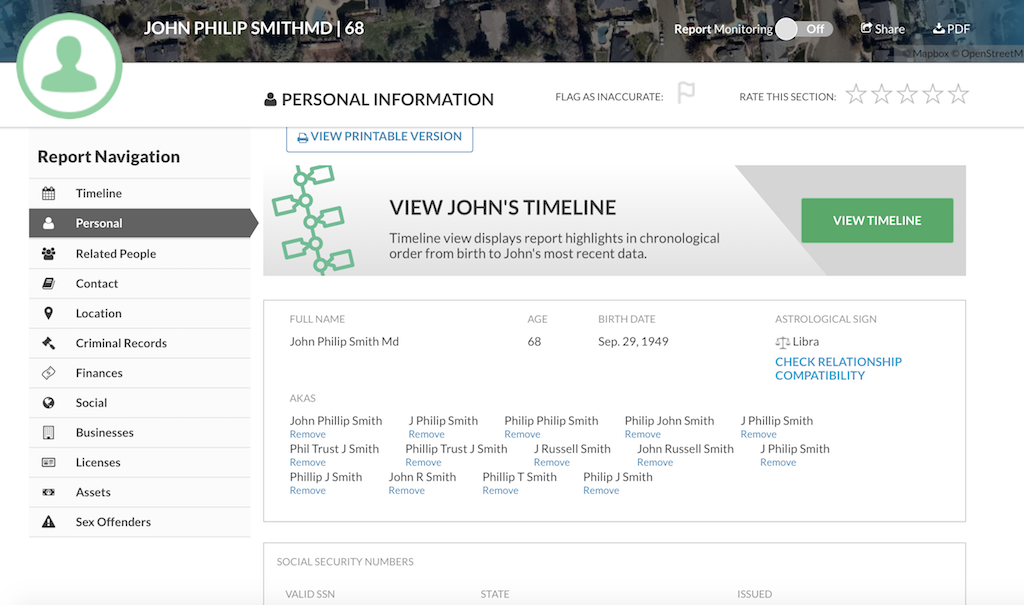Click the header title JOHN PHILIP SMITHMD | 68
The width and height of the screenshot is (1024, 605).
(x=254, y=29)
